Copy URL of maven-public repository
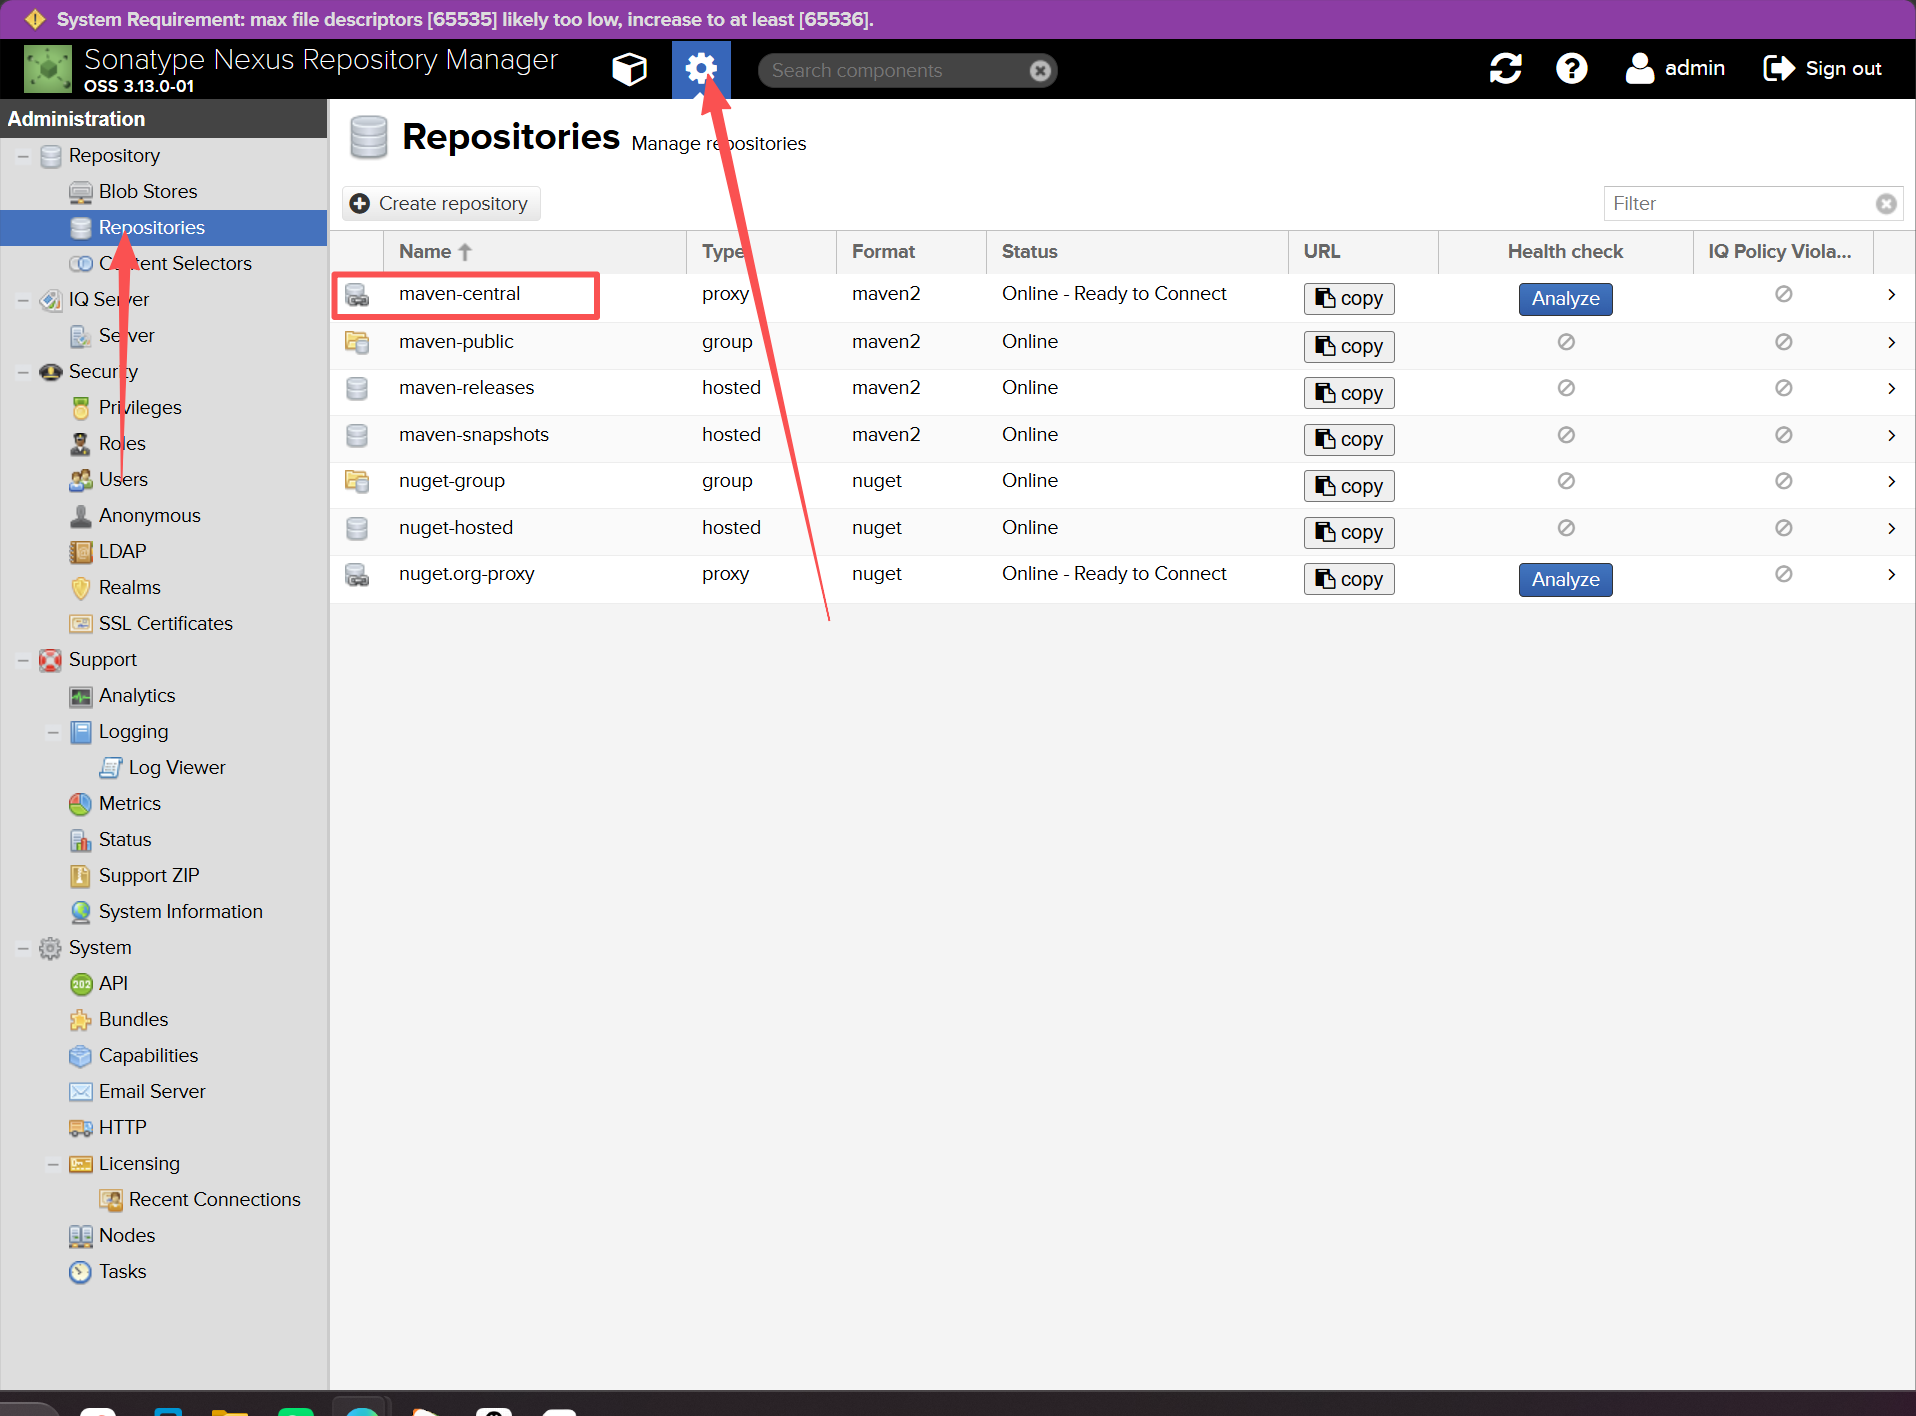Screen dimensions: 1916x1416 point(1349,347)
